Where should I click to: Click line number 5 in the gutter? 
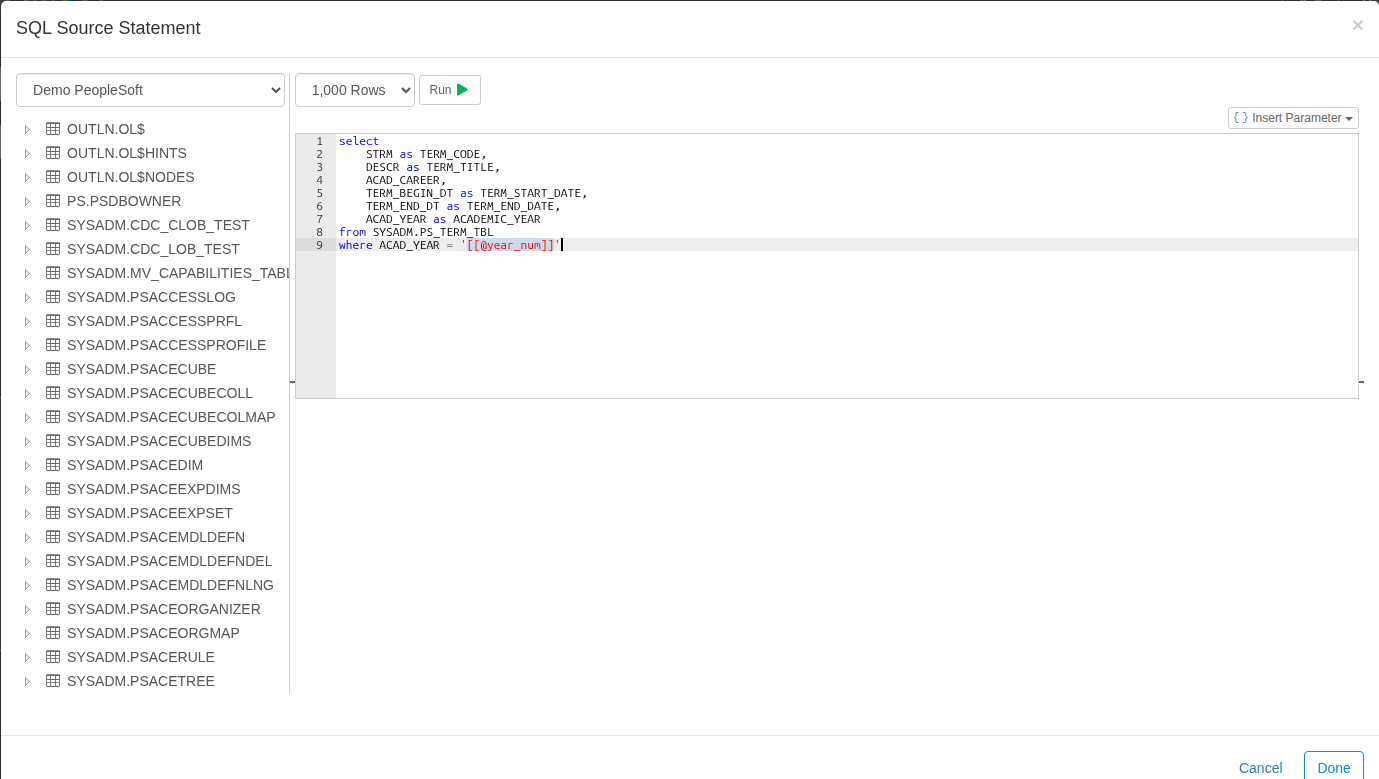tap(319, 193)
